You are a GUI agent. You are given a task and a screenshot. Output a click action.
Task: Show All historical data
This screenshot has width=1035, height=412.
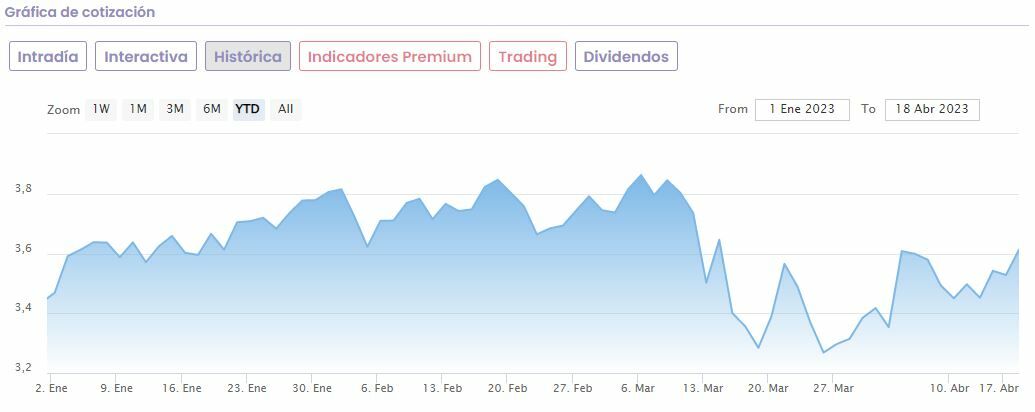click(286, 109)
